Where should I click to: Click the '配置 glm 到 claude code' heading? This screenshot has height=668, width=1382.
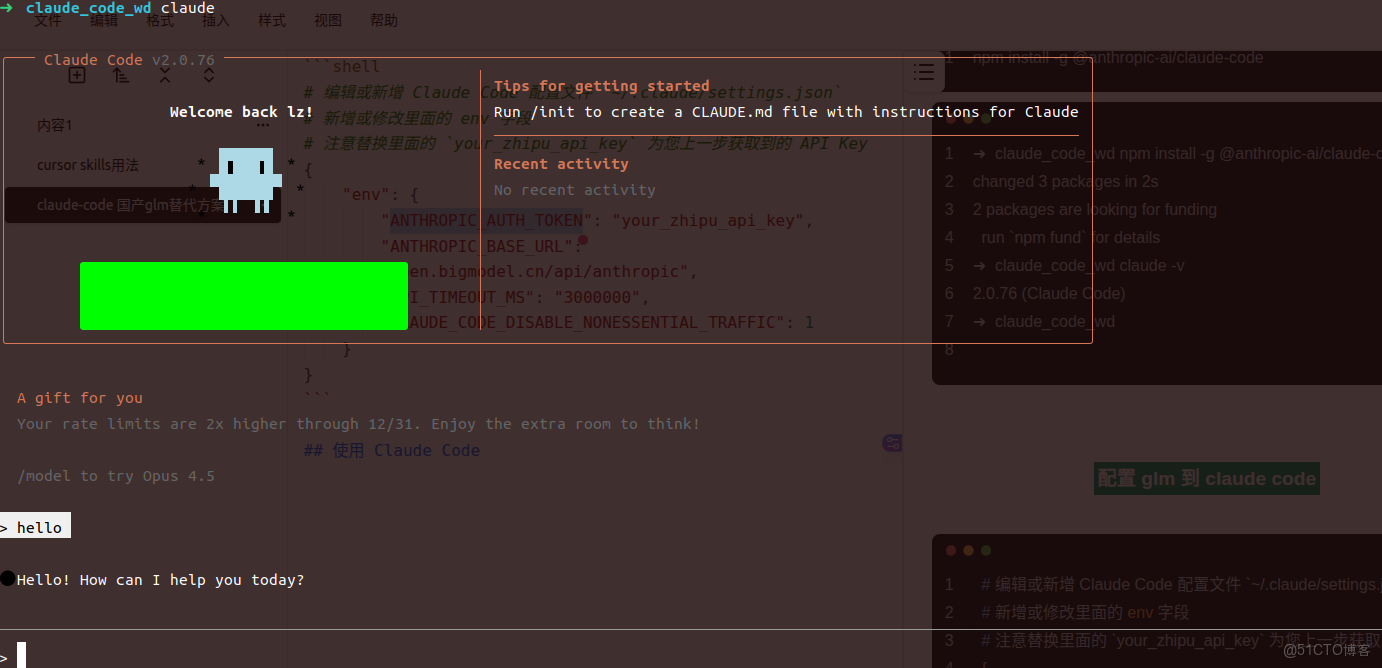[x=1206, y=479]
